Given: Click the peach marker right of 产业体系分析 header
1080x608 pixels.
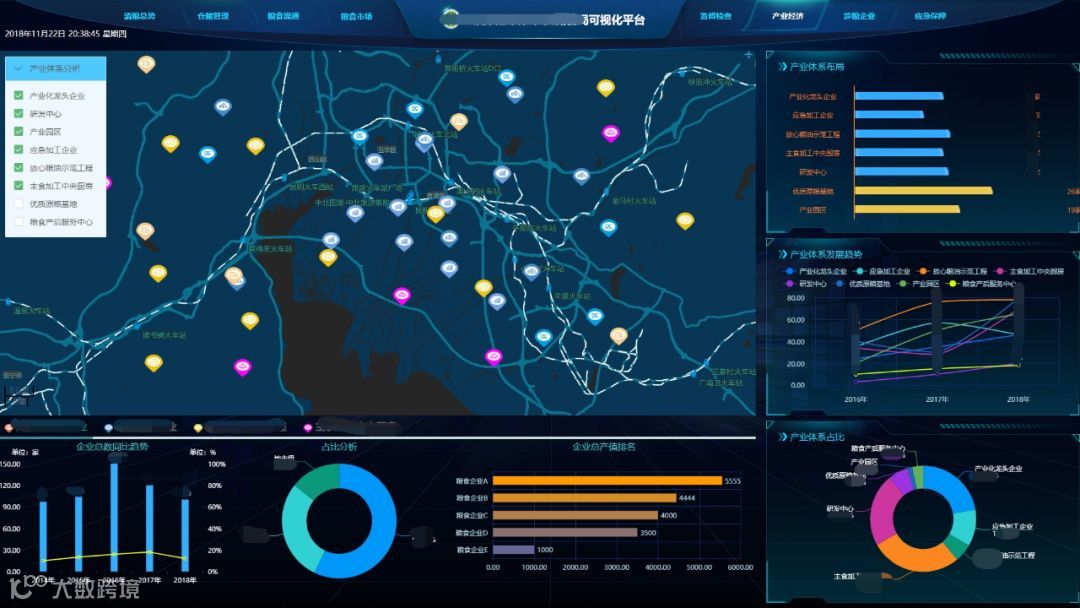Looking at the screenshot, I should [x=146, y=64].
